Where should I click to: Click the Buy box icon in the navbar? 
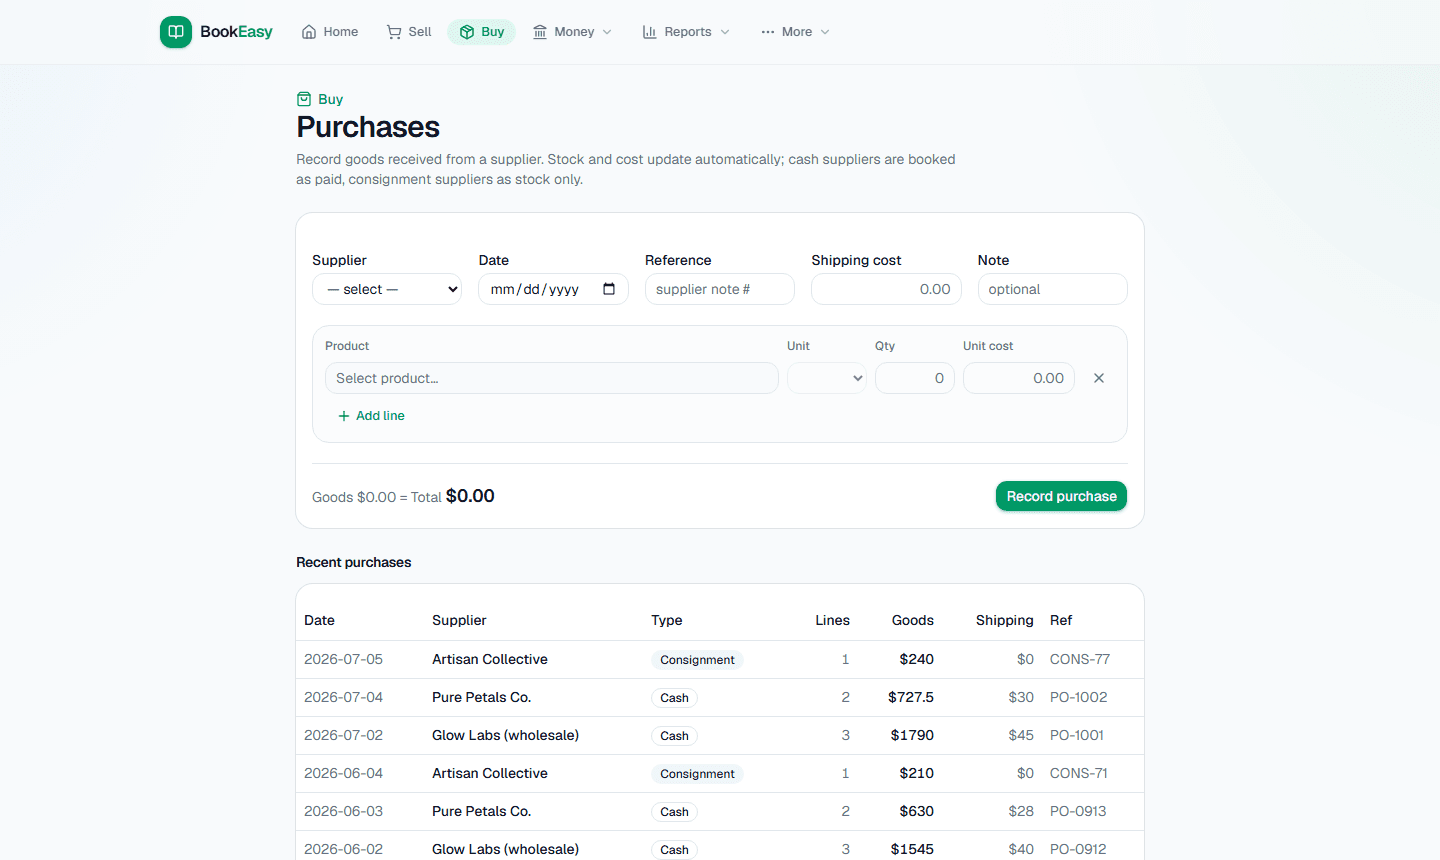click(467, 32)
